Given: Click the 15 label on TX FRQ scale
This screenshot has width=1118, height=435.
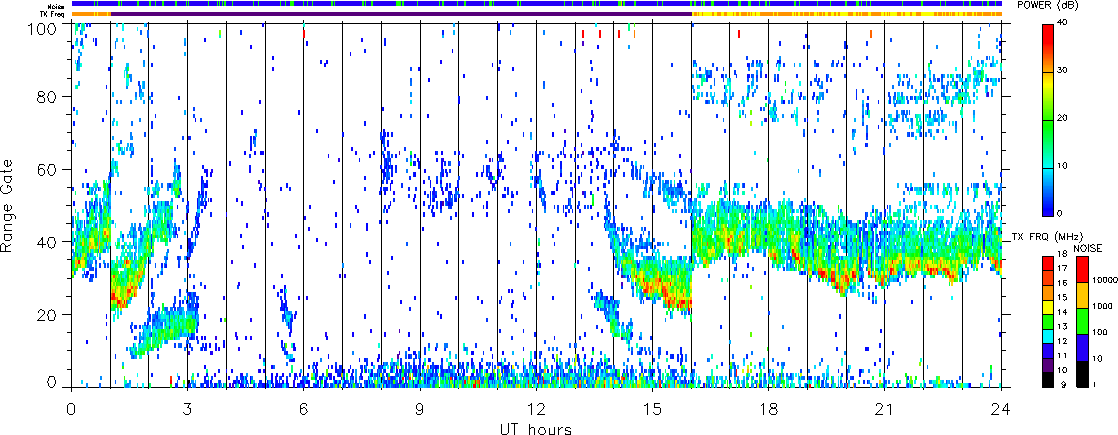Looking at the screenshot, I should coord(1061,297).
